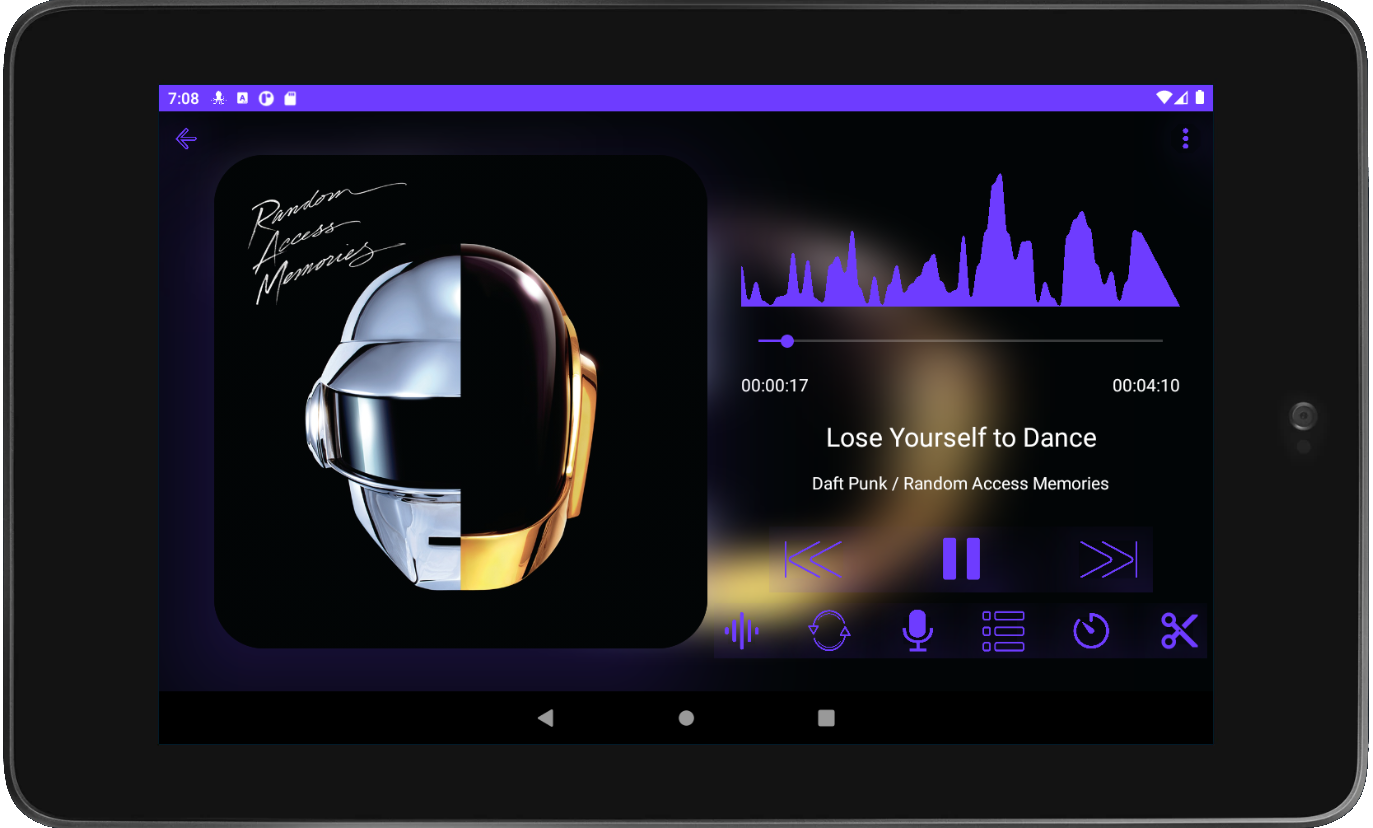Toggle the repeat loop icon
The width and height of the screenshot is (1373, 828).
[829, 631]
